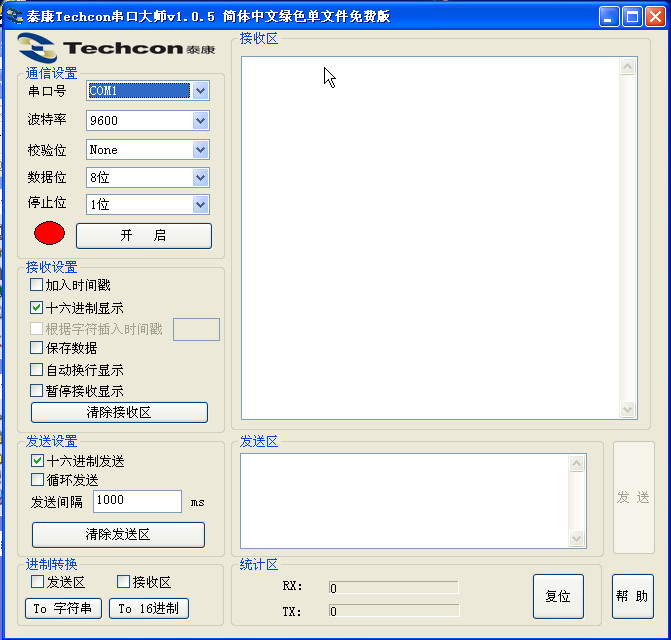Open the 校验位 None dropdown
The height and width of the screenshot is (640, 671).
click(200, 150)
